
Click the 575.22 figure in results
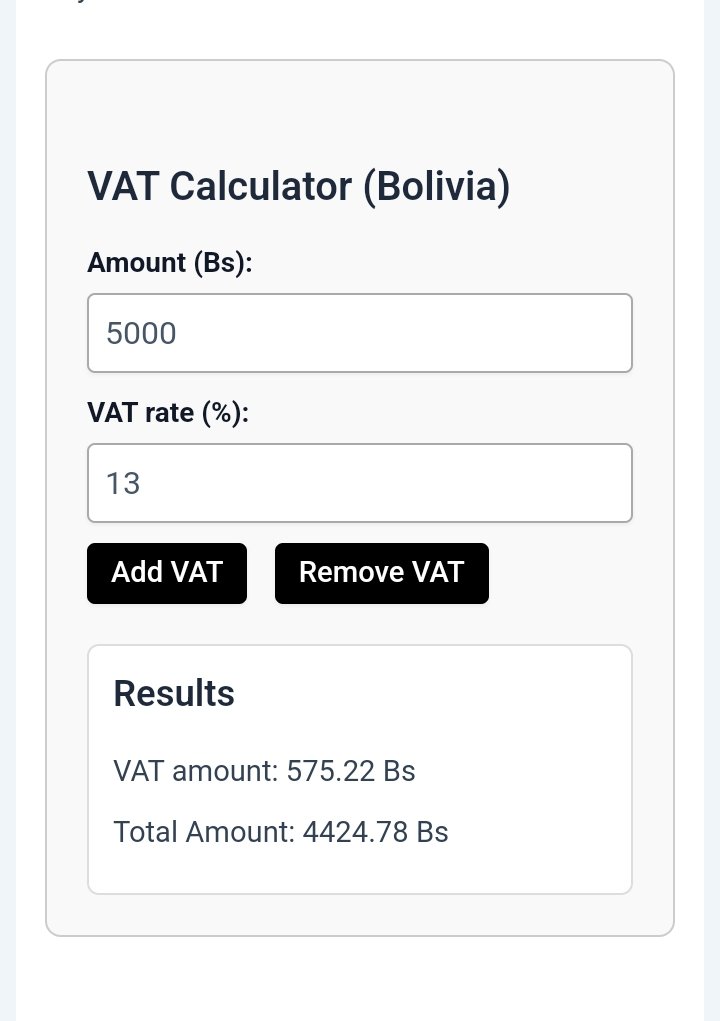[331, 771]
